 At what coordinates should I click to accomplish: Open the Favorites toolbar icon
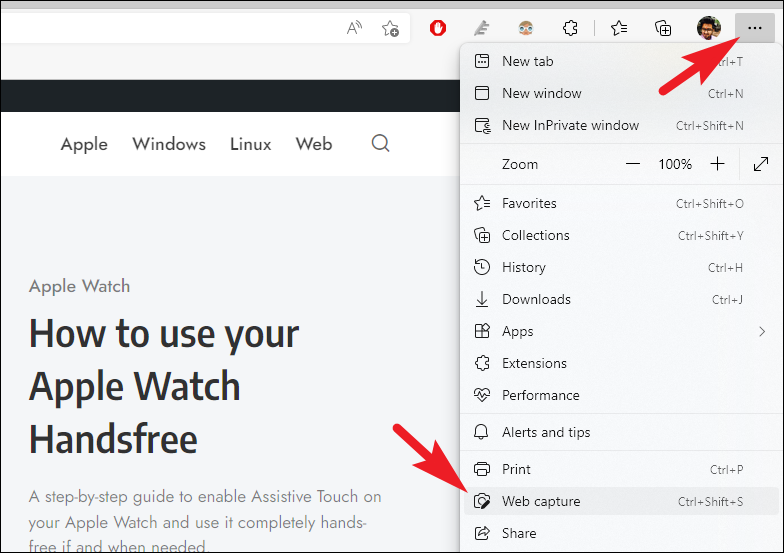click(x=619, y=28)
